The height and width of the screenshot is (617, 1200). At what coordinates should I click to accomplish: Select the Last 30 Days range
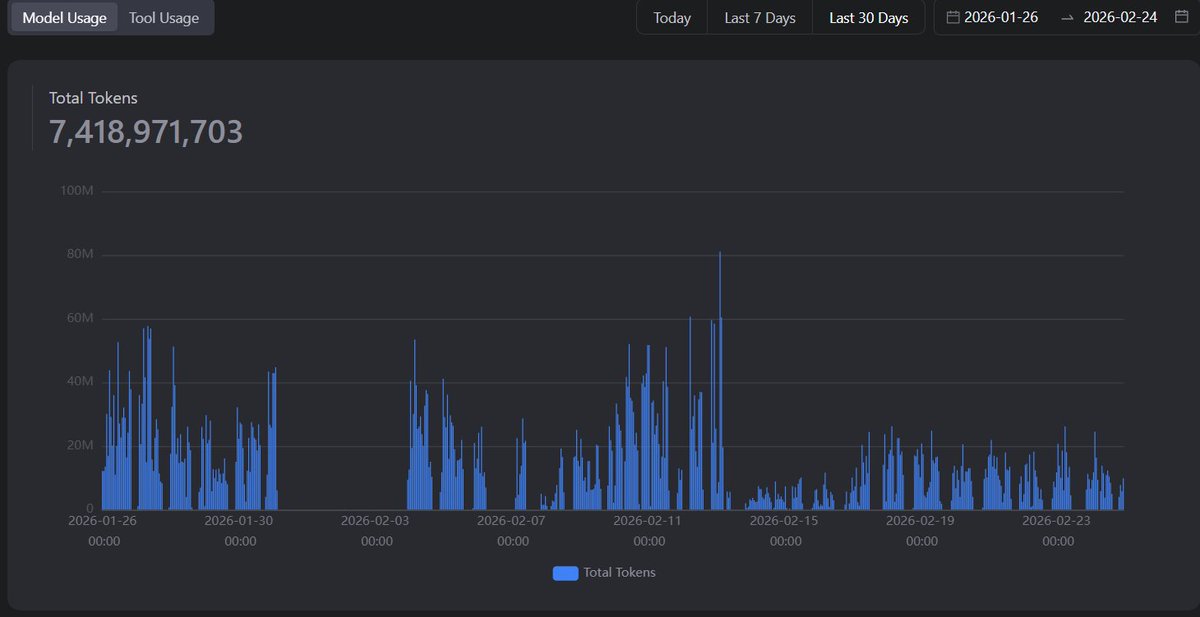tap(869, 18)
